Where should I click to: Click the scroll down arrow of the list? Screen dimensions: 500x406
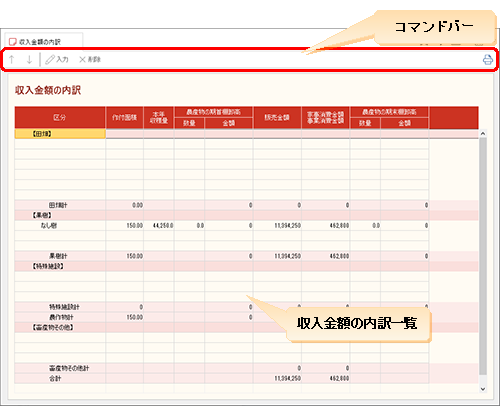point(483,389)
